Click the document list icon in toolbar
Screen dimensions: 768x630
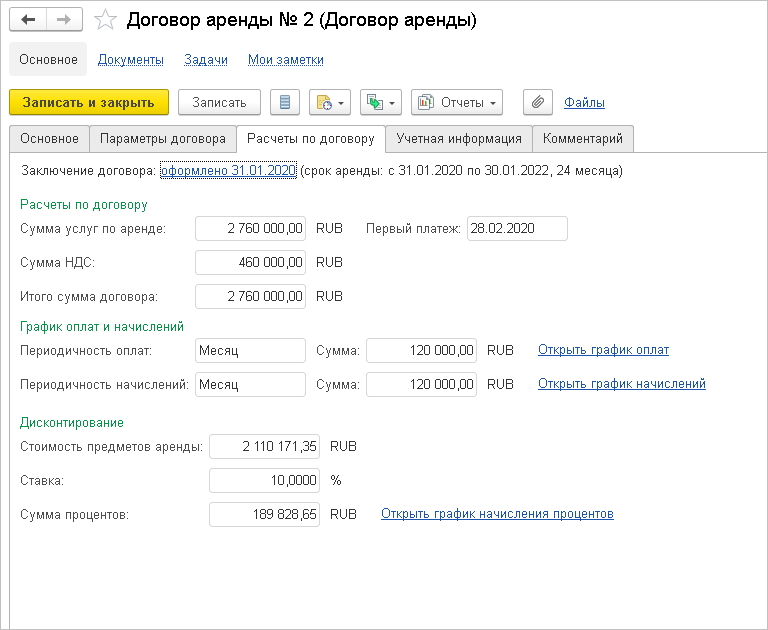pos(286,102)
